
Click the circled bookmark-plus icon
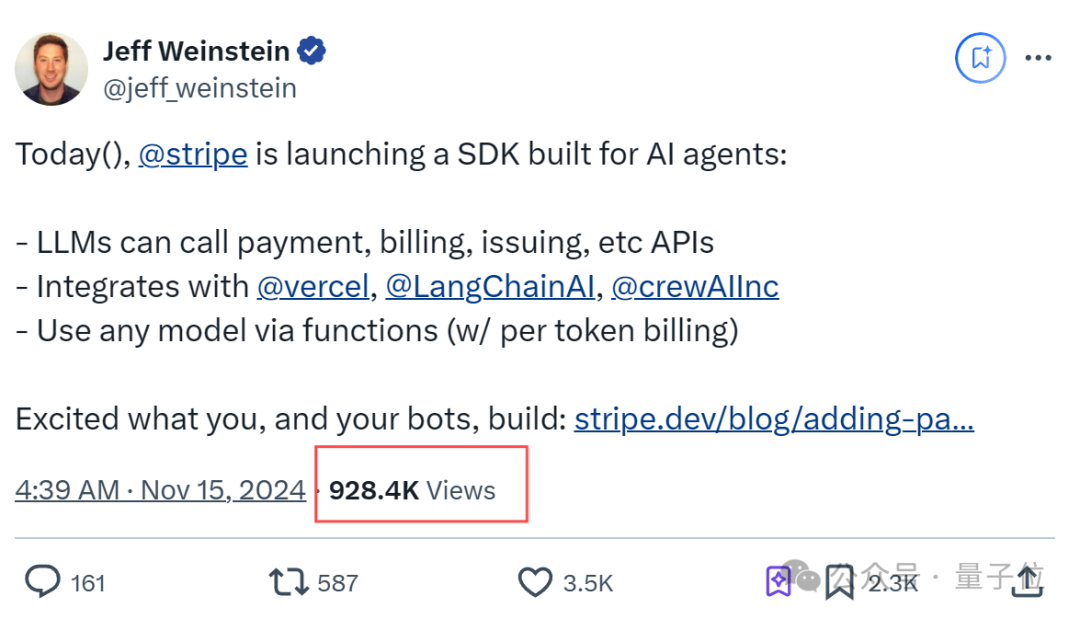(x=980, y=58)
